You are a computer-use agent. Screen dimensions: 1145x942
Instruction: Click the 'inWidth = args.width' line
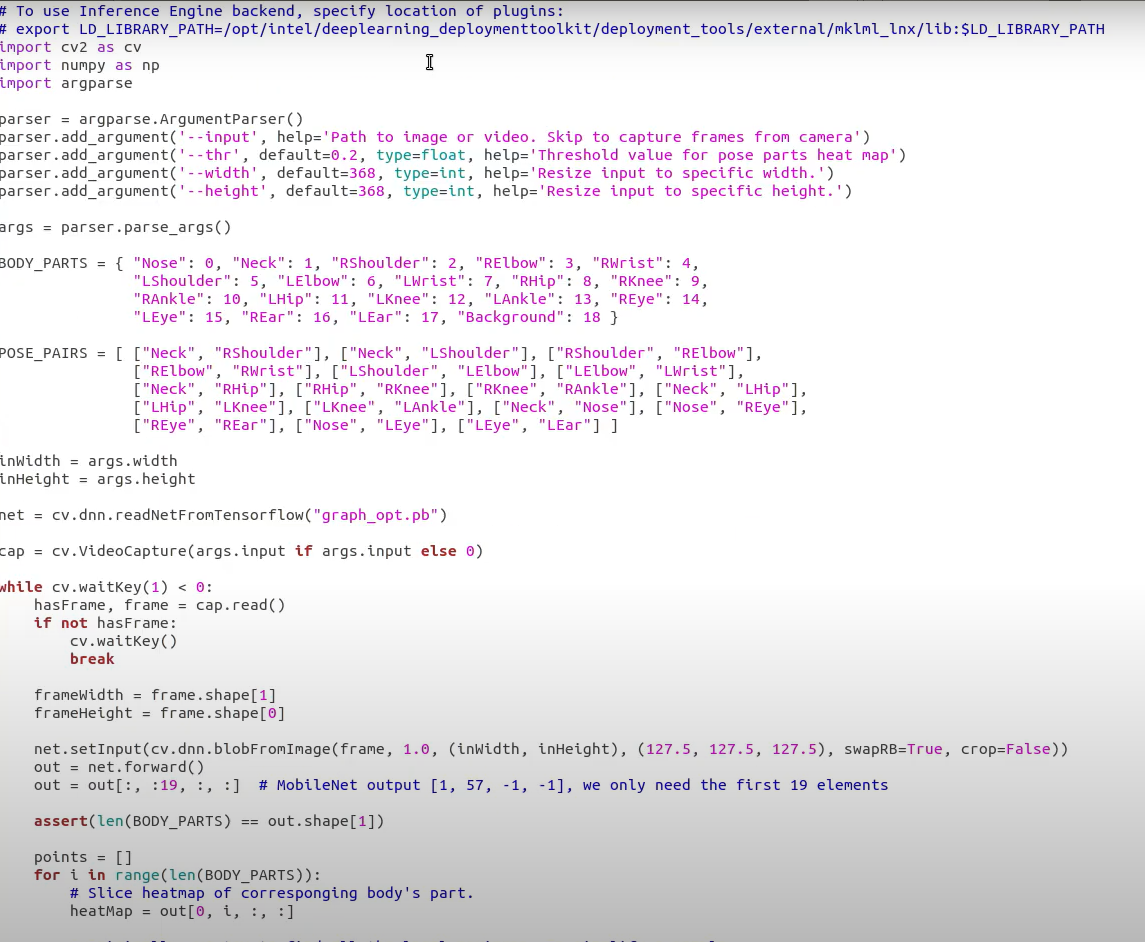pos(88,462)
